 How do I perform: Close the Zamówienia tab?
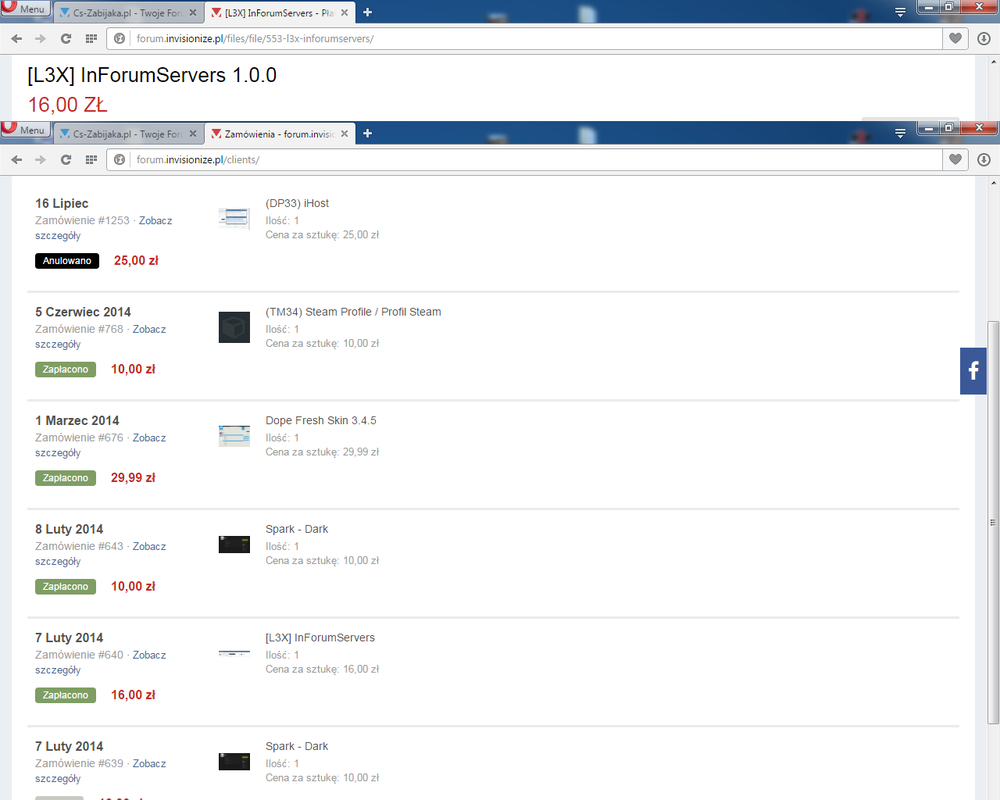click(x=345, y=133)
